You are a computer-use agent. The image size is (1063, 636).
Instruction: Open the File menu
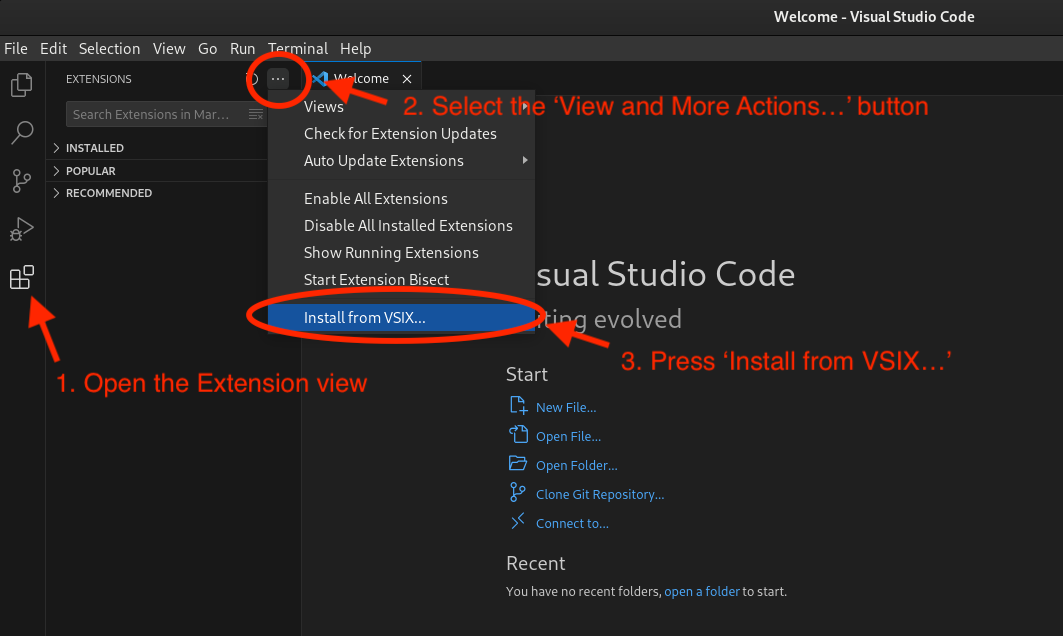tap(16, 49)
